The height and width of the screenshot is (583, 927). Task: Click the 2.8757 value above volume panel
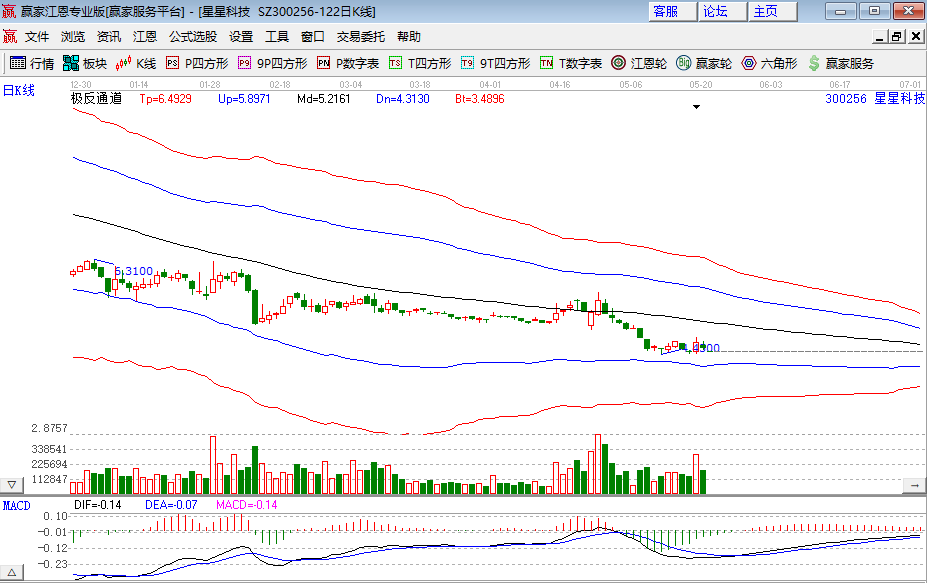tap(50, 428)
